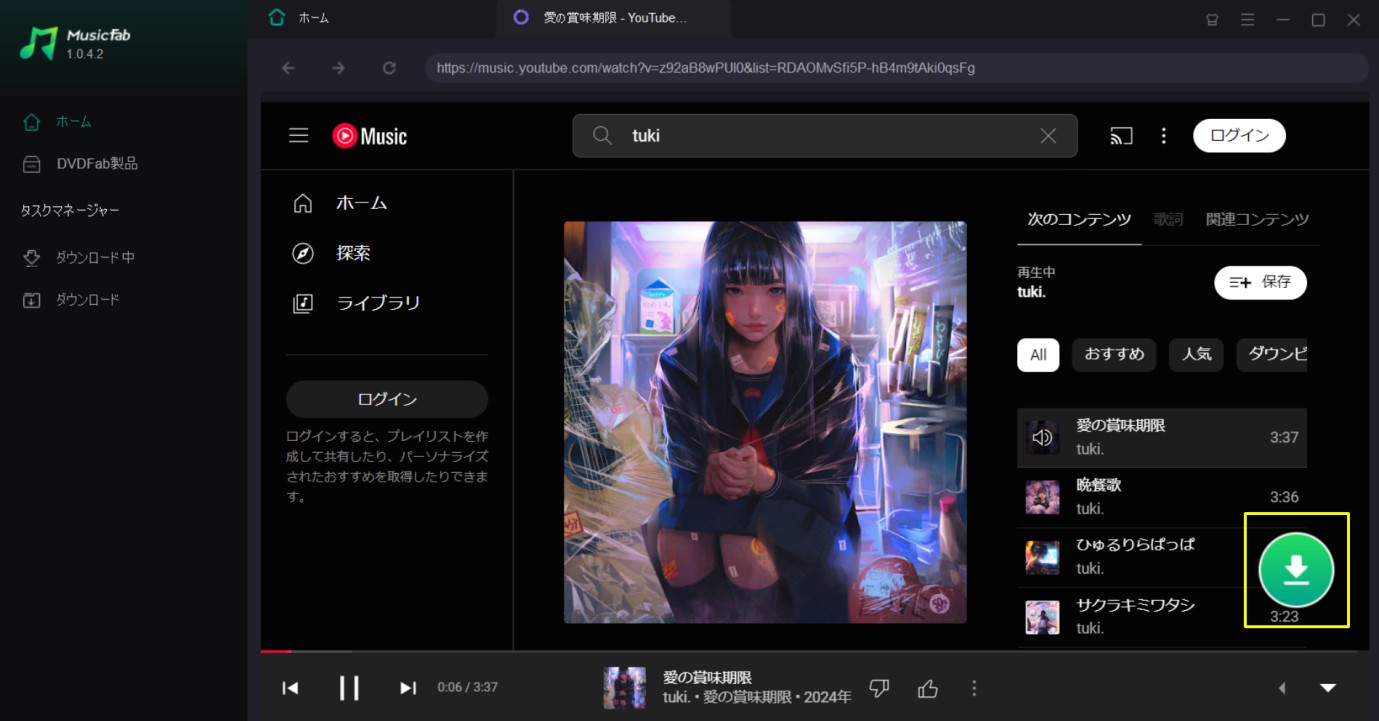
Task: Reload the current page
Action: pos(389,68)
